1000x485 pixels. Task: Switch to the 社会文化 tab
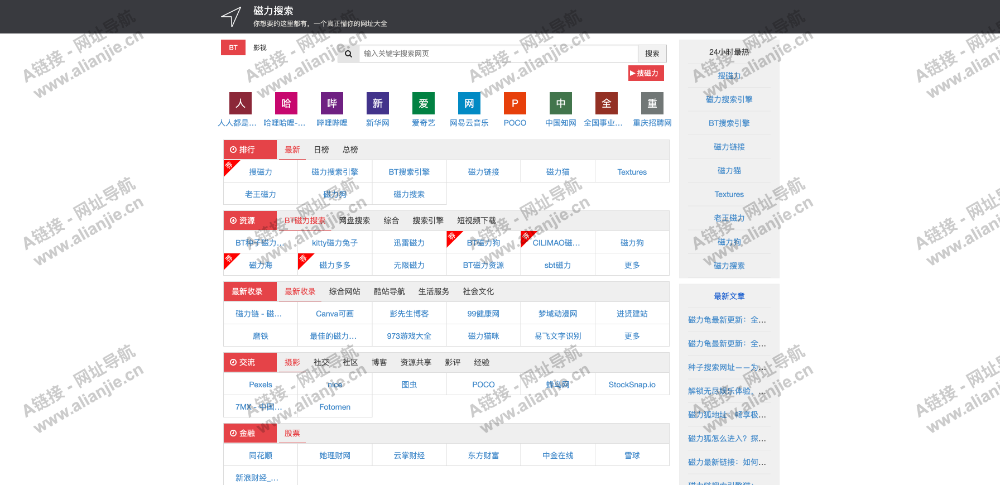pyautogui.click(x=478, y=291)
